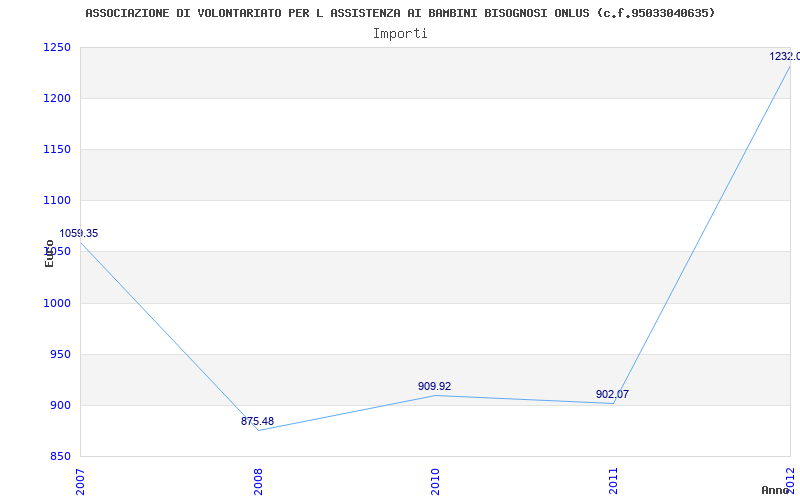Viewport: 800px width, 500px height.
Task: Click the 'Importi' subtitle
Action: 400,34
